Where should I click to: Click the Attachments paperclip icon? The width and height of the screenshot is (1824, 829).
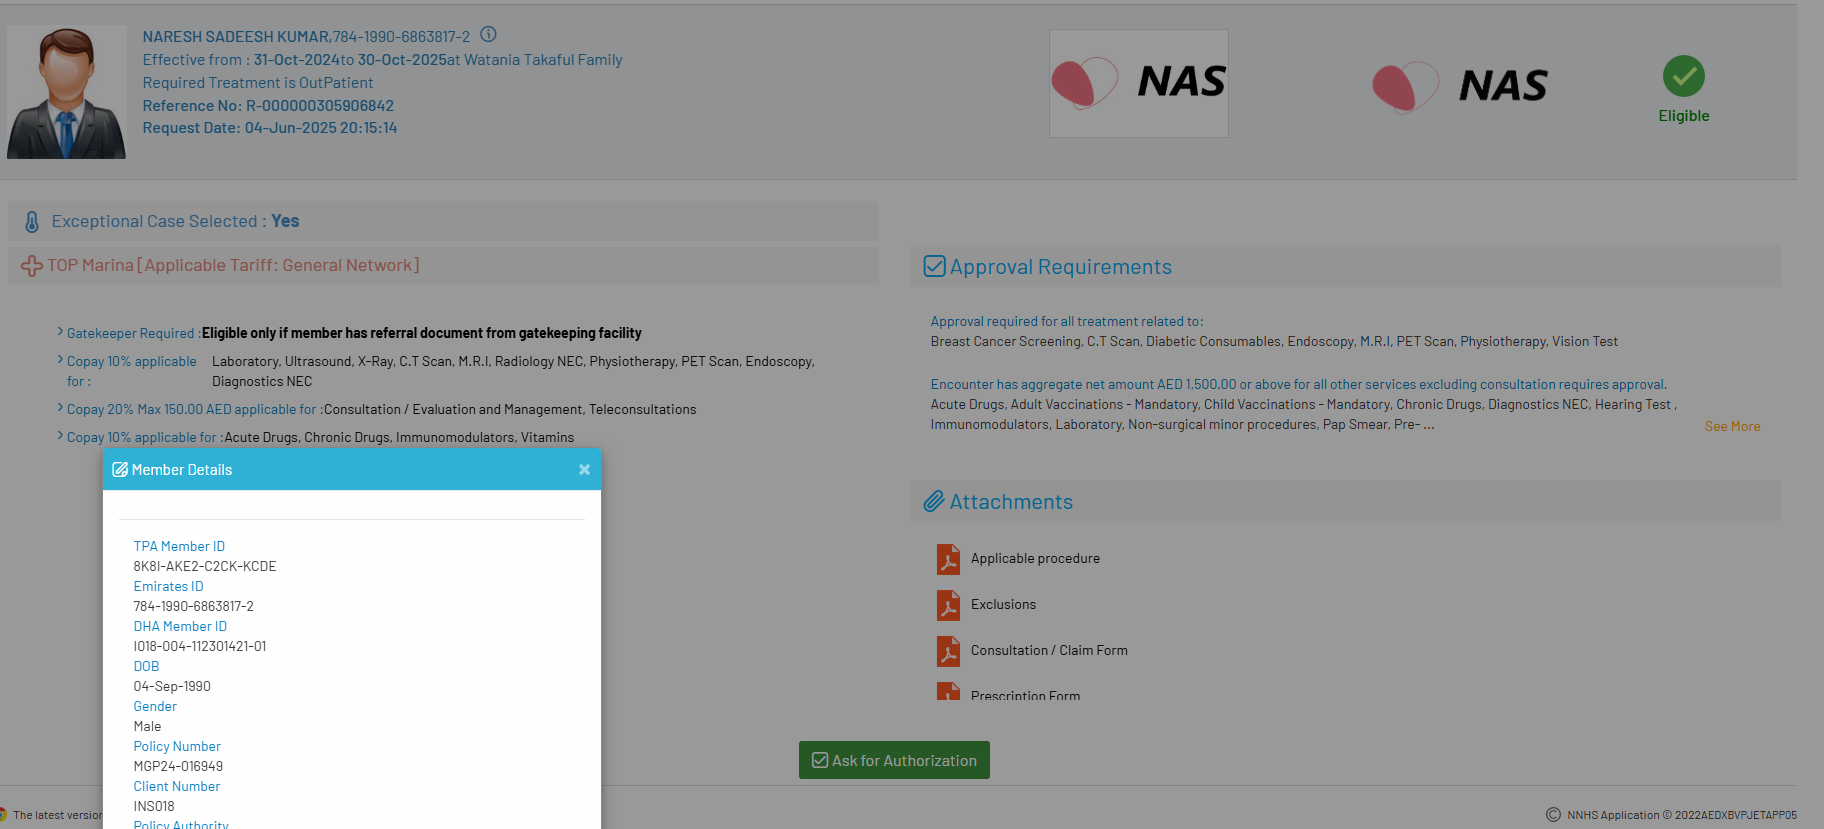933,502
